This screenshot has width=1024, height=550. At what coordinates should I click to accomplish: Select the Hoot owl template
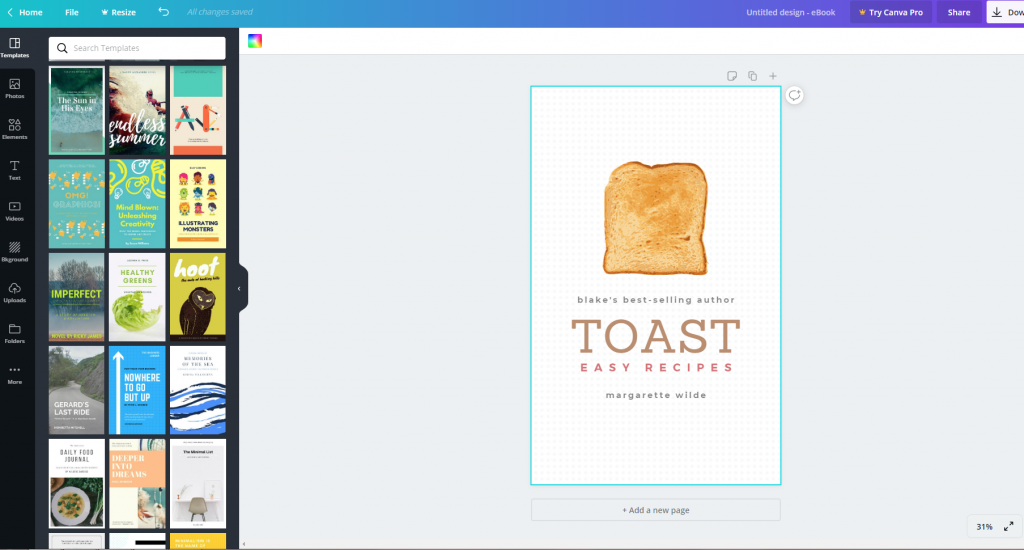point(198,297)
